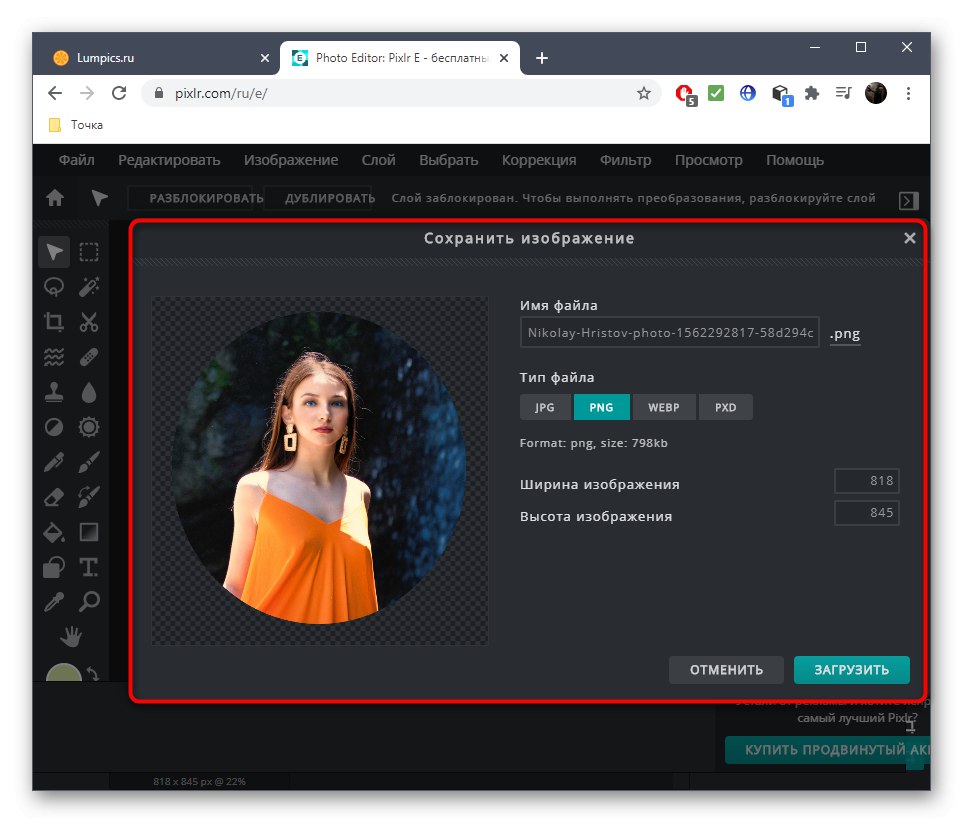Activate the Eraser tool
This screenshot has width=963, height=823.
pyautogui.click(x=54, y=497)
